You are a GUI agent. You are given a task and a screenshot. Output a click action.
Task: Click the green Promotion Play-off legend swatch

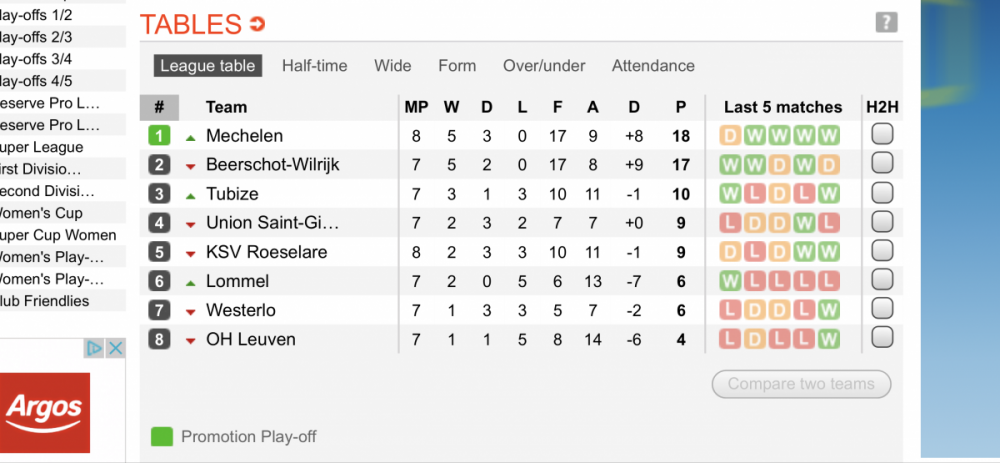[162, 437]
